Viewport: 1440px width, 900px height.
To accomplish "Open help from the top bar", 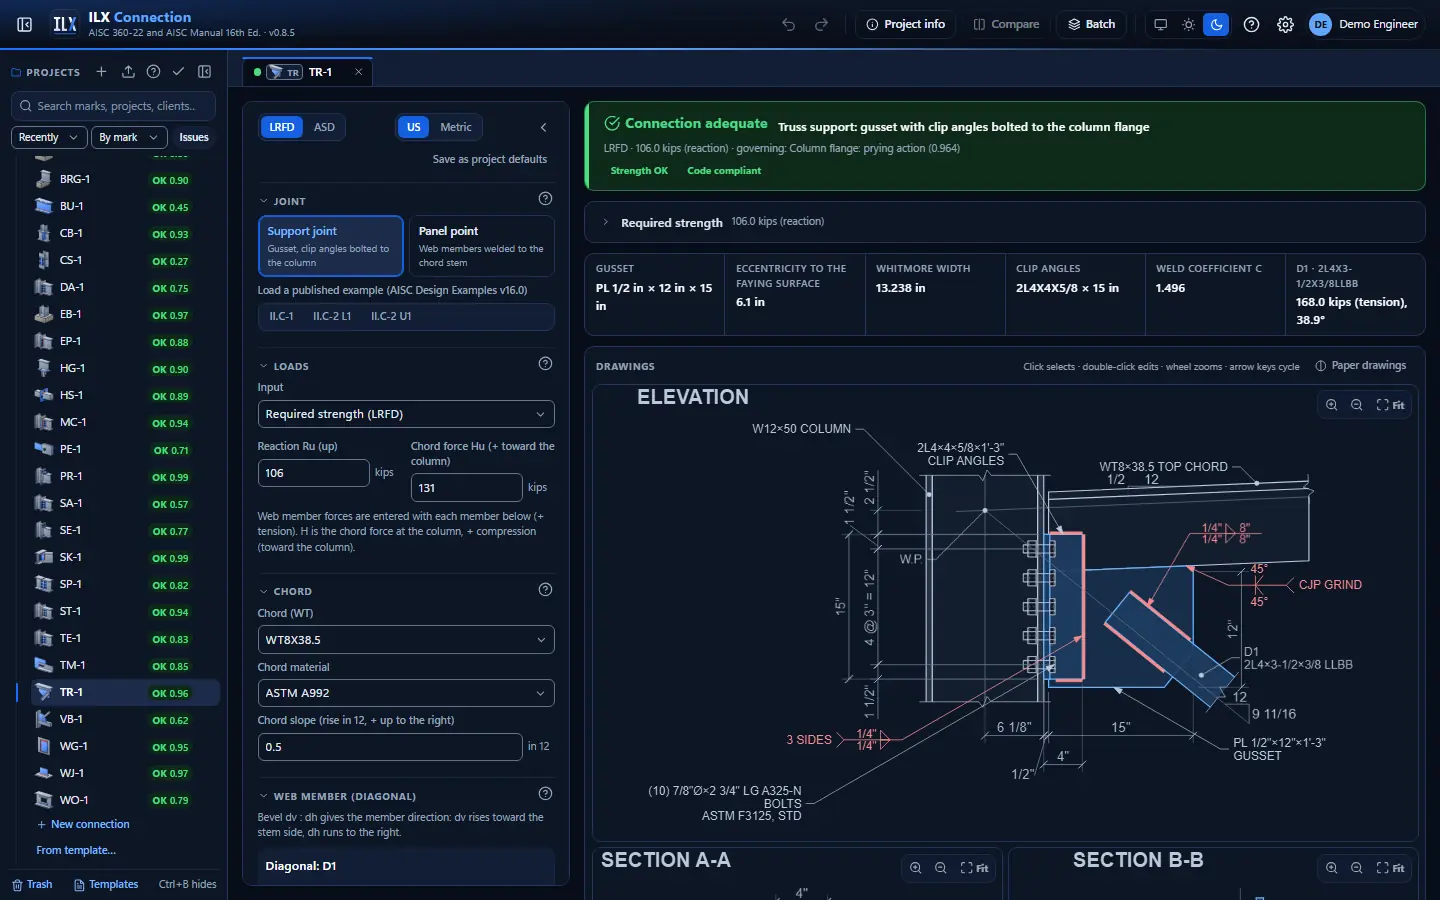I will point(1251,24).
